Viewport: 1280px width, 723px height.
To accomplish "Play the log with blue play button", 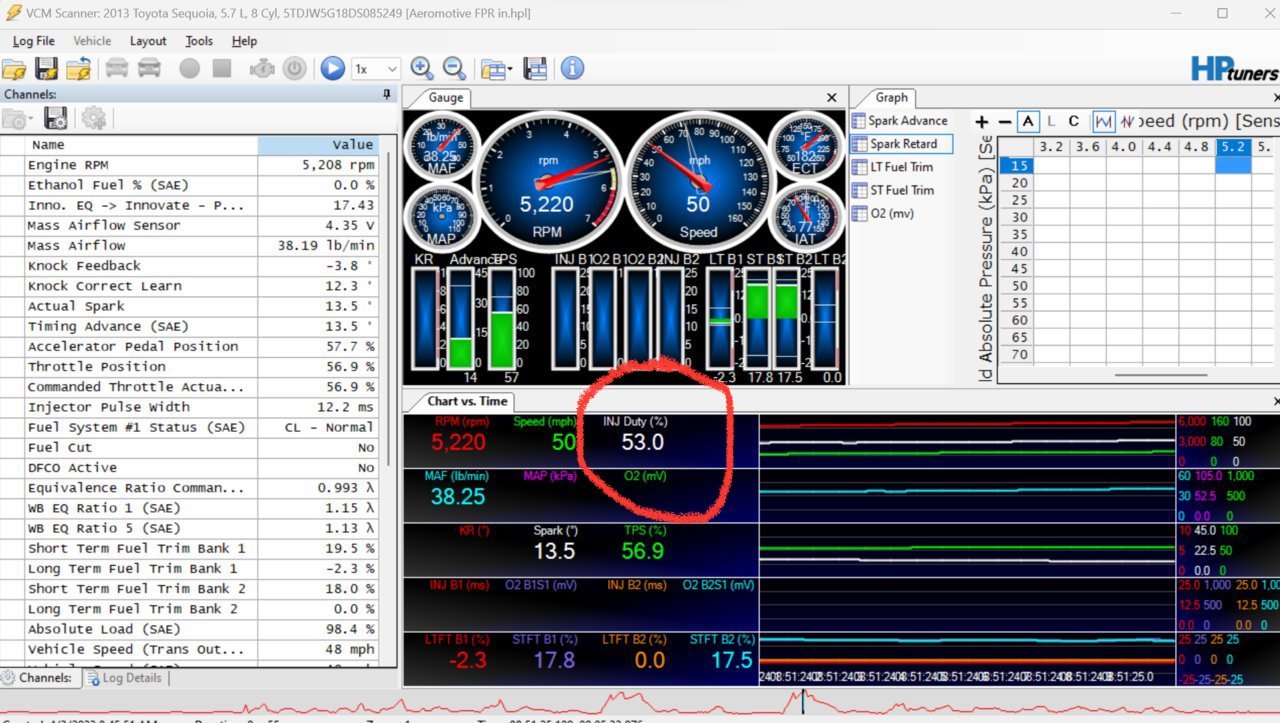I will coord(333,69).
